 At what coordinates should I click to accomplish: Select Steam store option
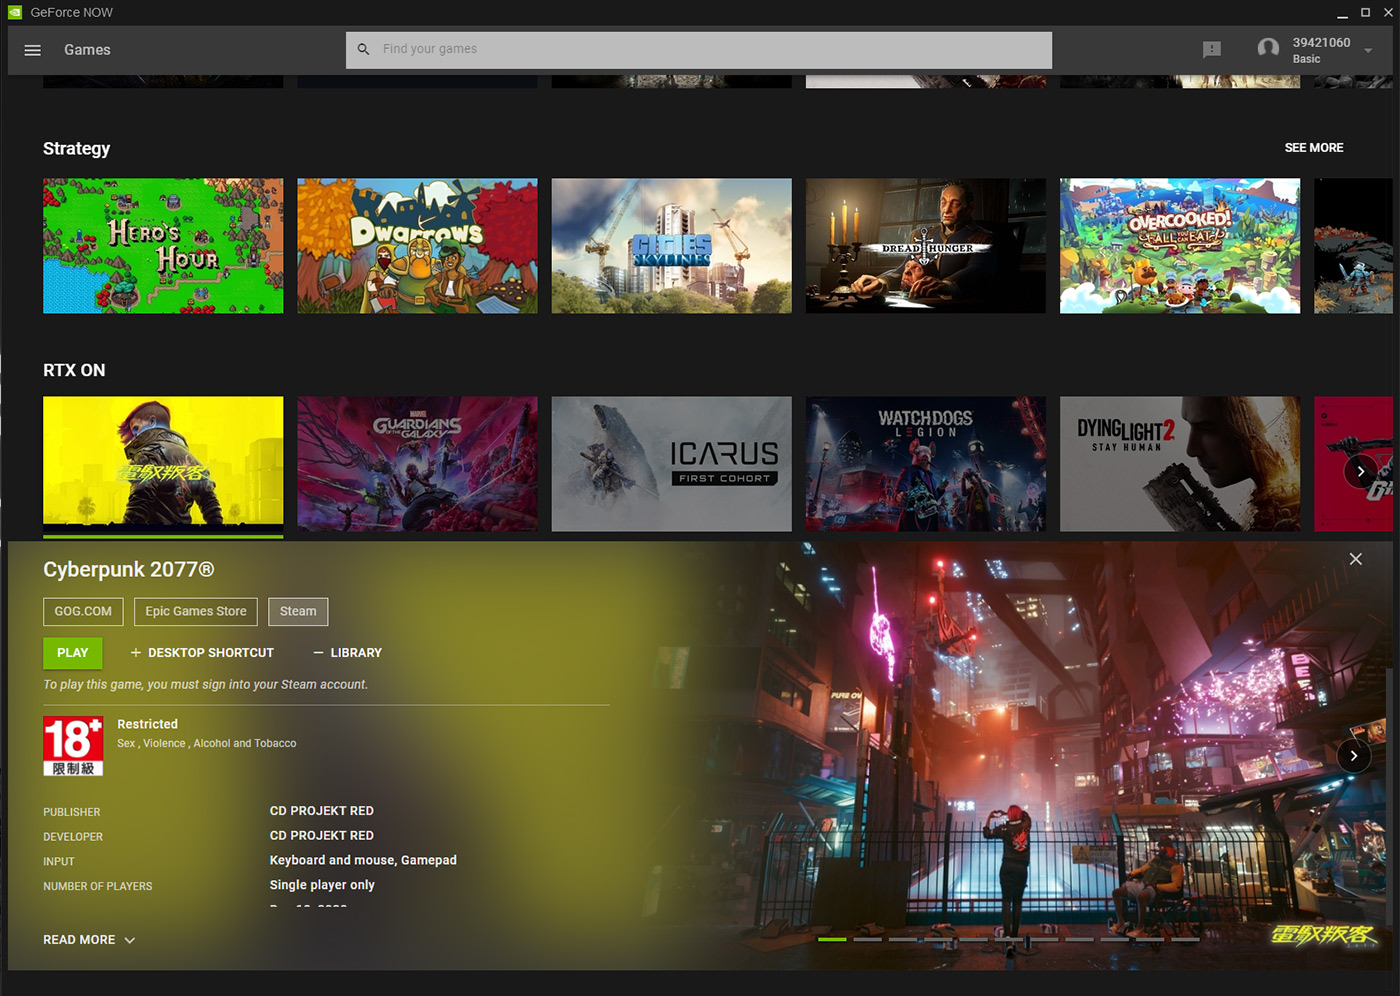(x=298, y=611)
